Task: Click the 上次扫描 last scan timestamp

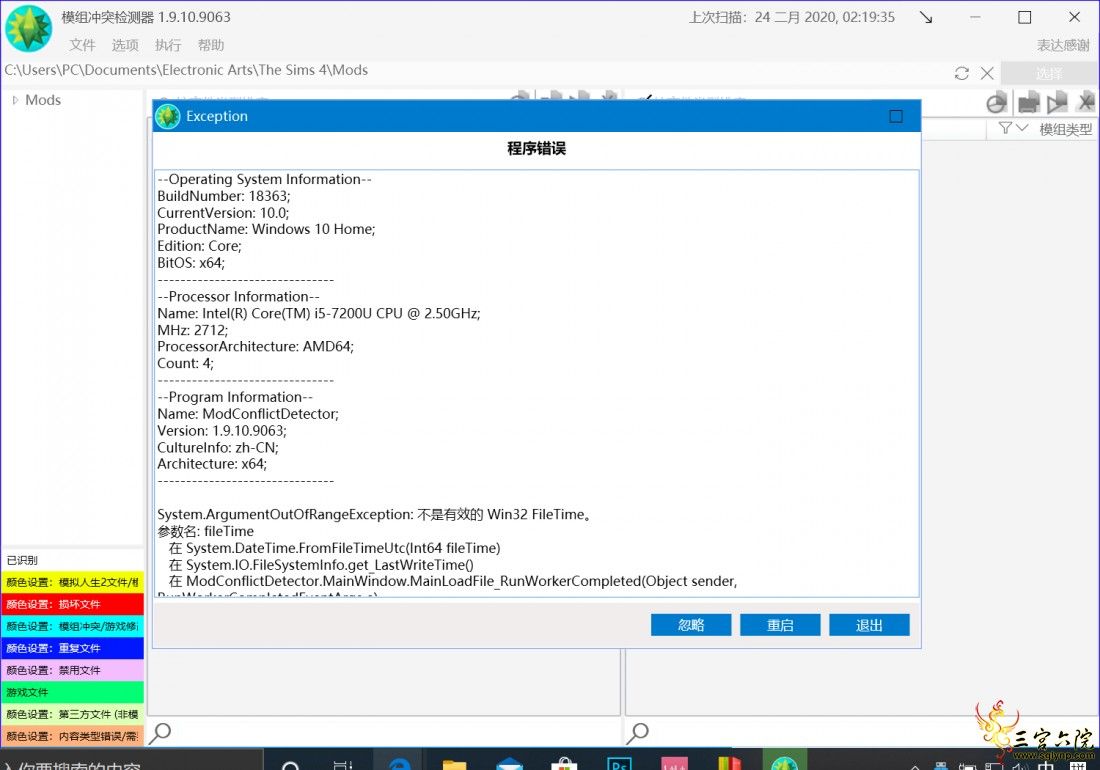Action: point(792,18)
